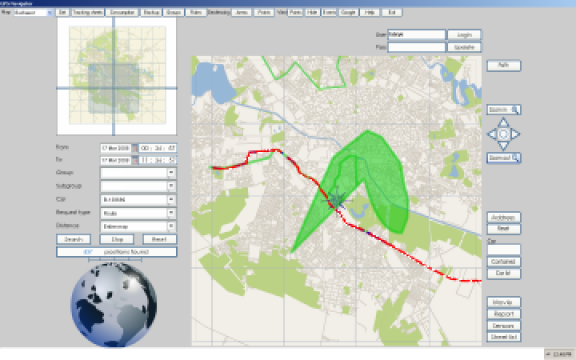Click the overview mini-map thumbnail
Image resolution: width=576 pixels, height=360 pixels.
(116, 76)
